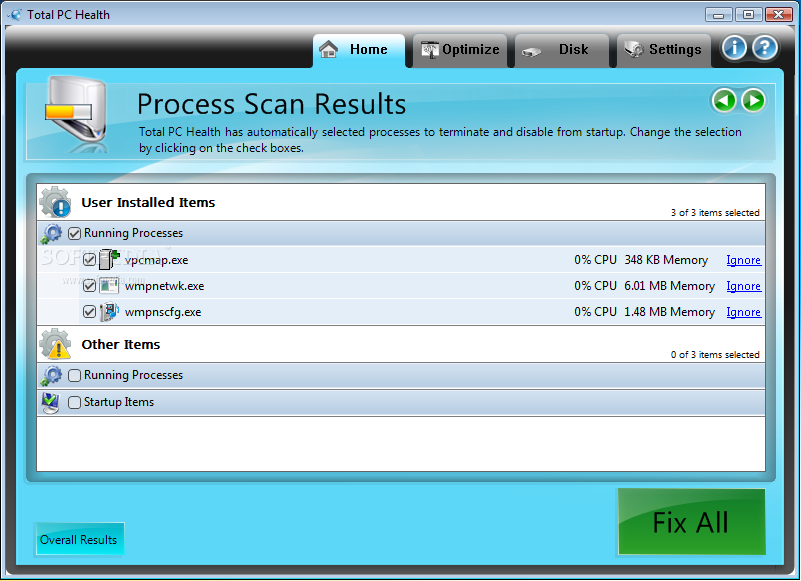Click the blue info icon
This screenshot has height=581, width=801.
tap(734, 48)
